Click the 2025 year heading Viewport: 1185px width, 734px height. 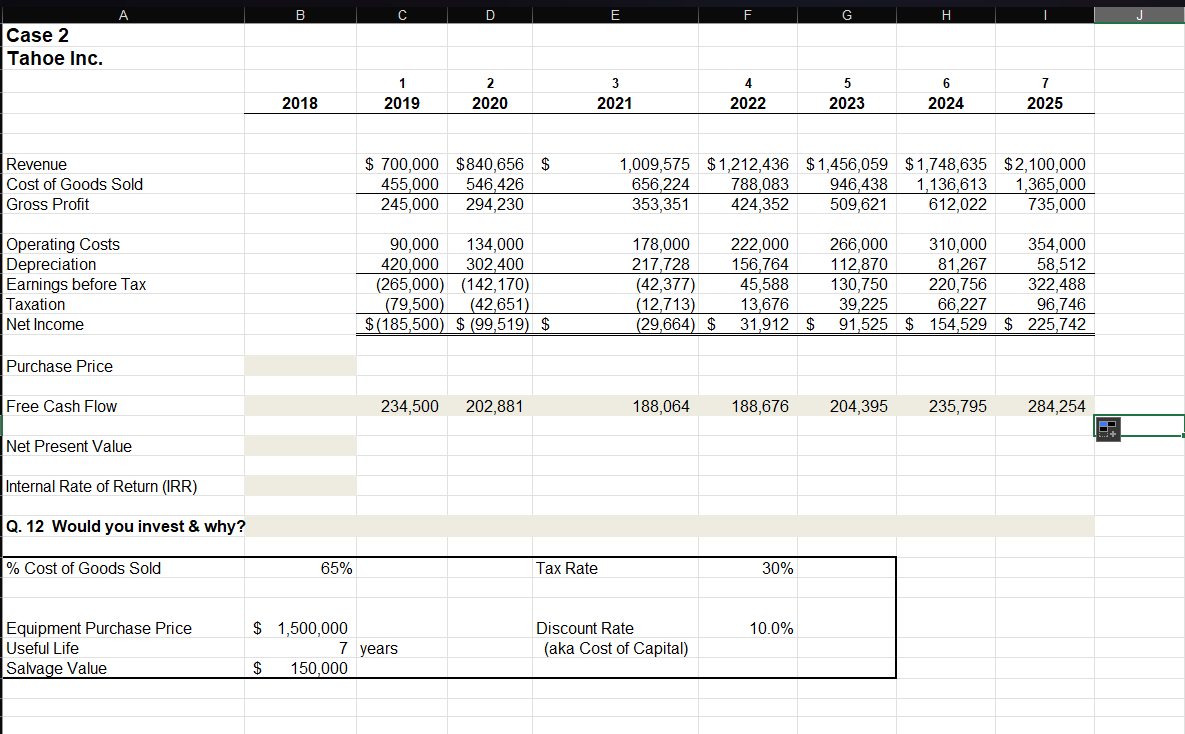[x=1044, y=104]
